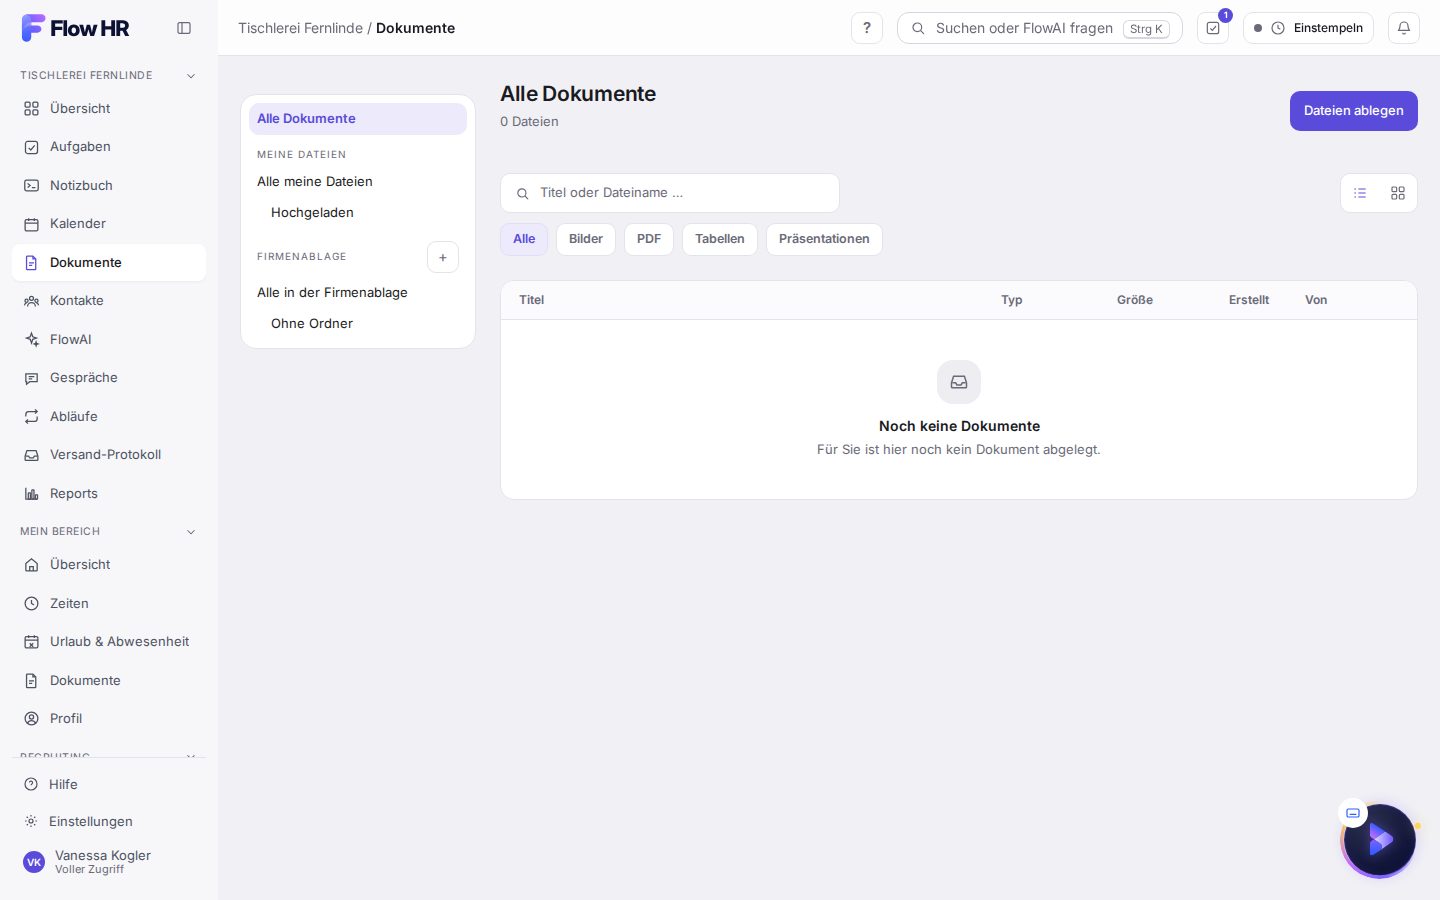Viewport: 1440px width, 900px height.
Task: Switch to grid view
Action: 1398,193
